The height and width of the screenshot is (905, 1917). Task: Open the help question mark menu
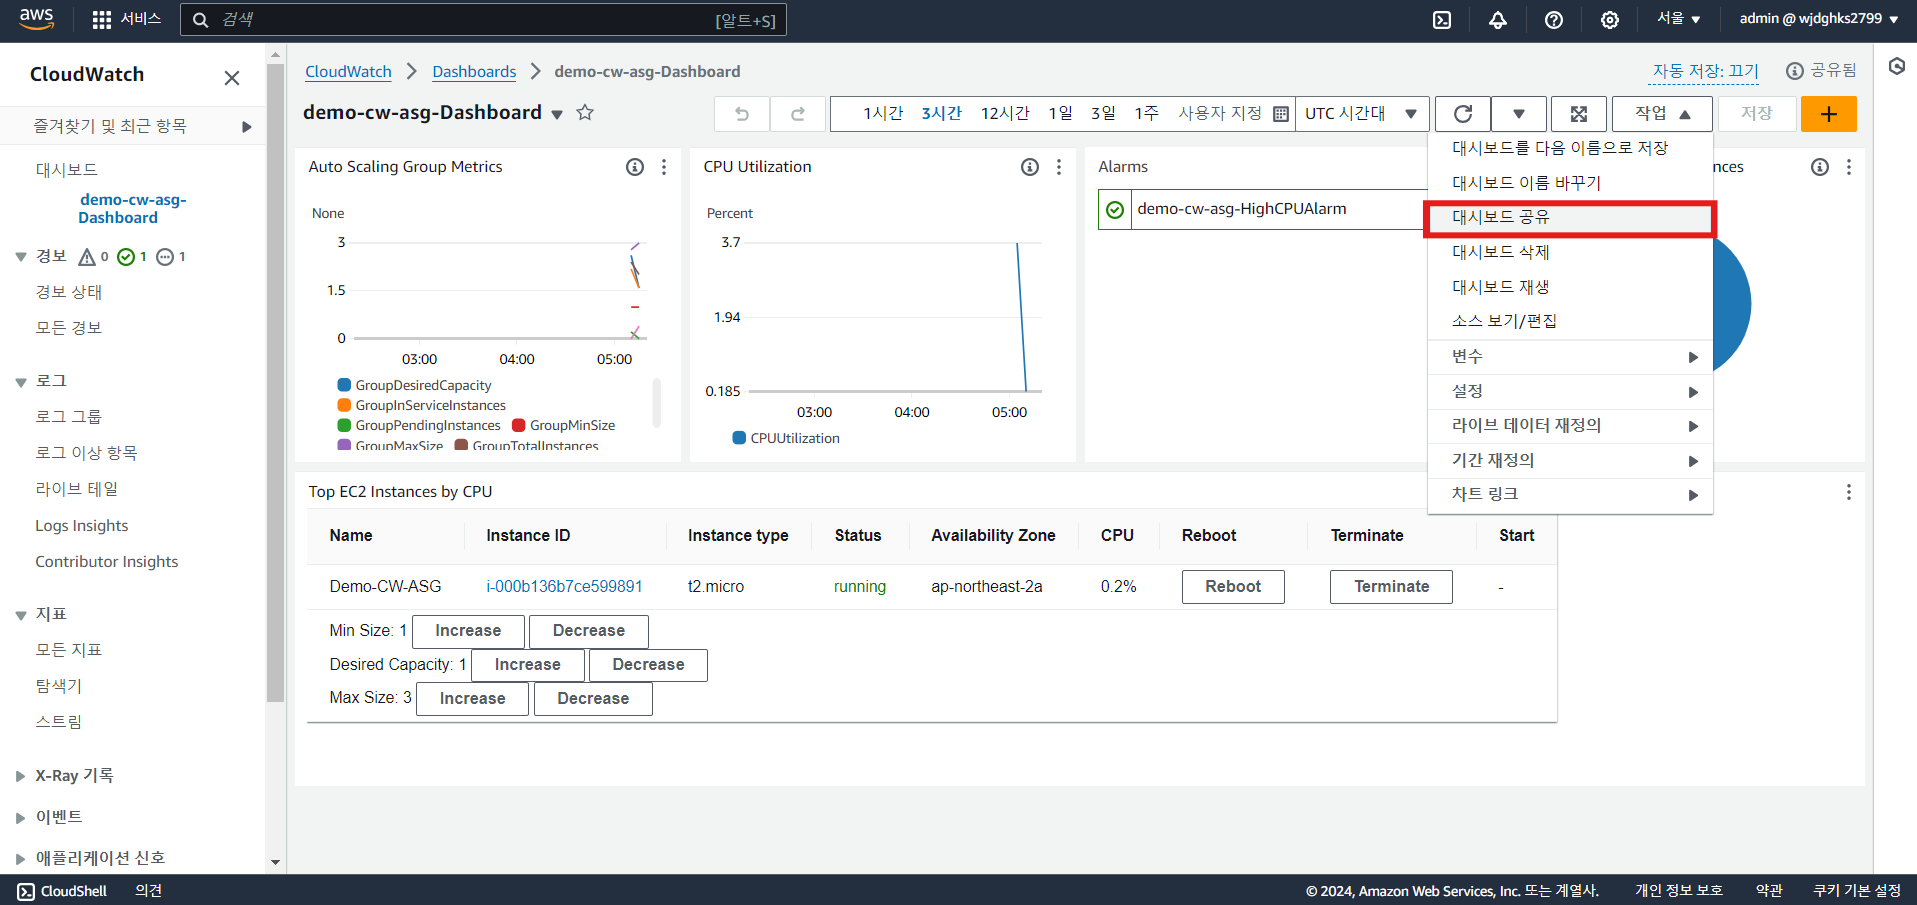coord(1554,20)
